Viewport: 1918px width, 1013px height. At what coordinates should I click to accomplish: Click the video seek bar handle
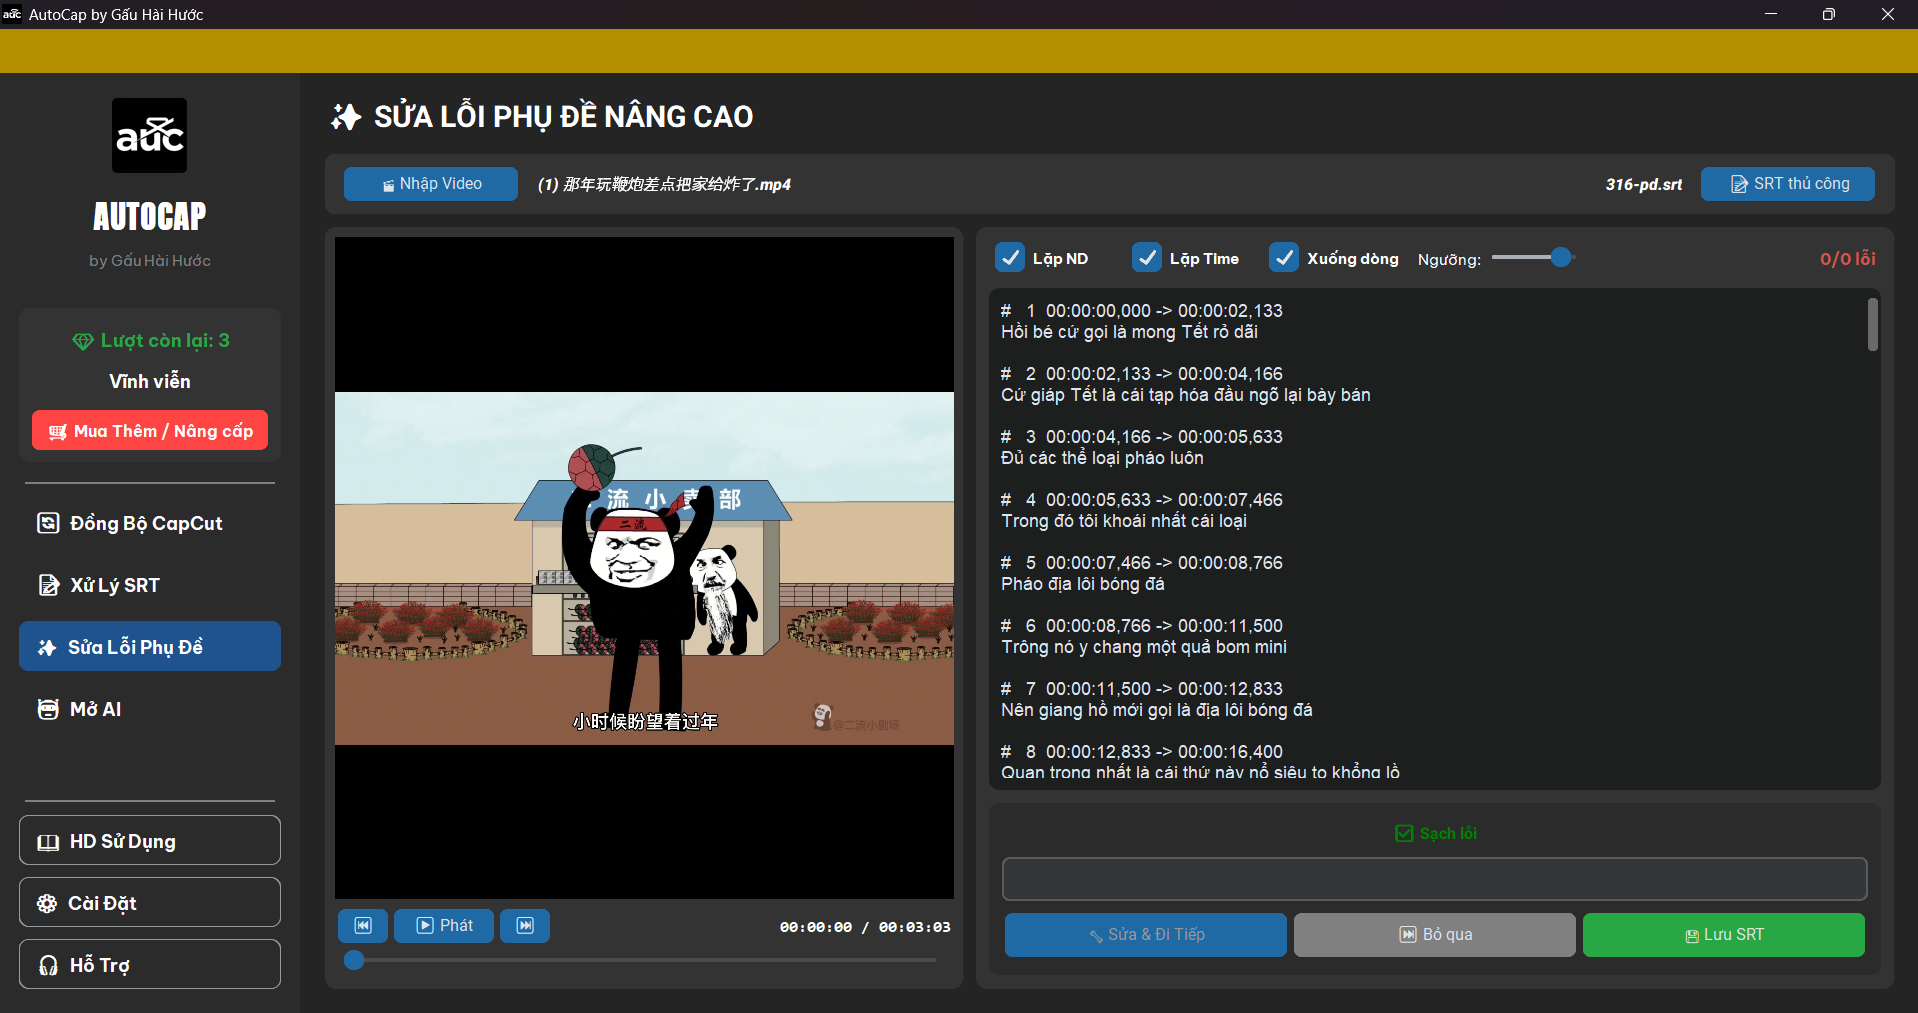354,960
